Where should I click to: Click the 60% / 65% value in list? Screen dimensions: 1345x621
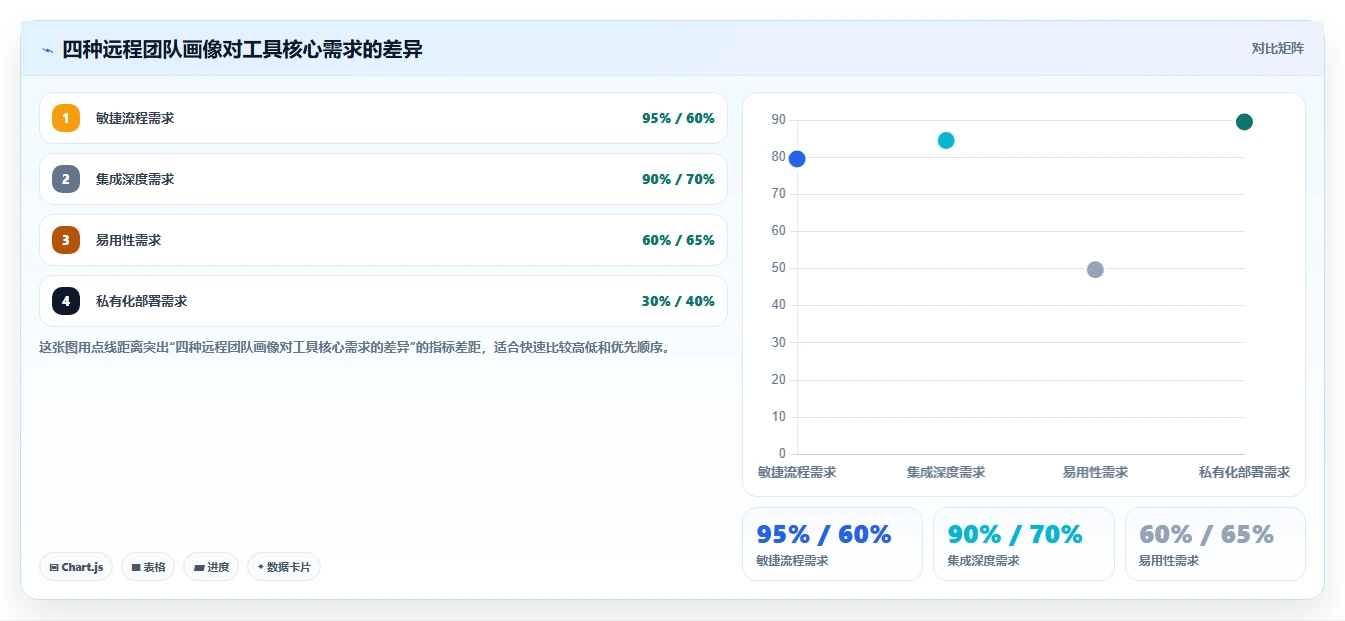678,240
